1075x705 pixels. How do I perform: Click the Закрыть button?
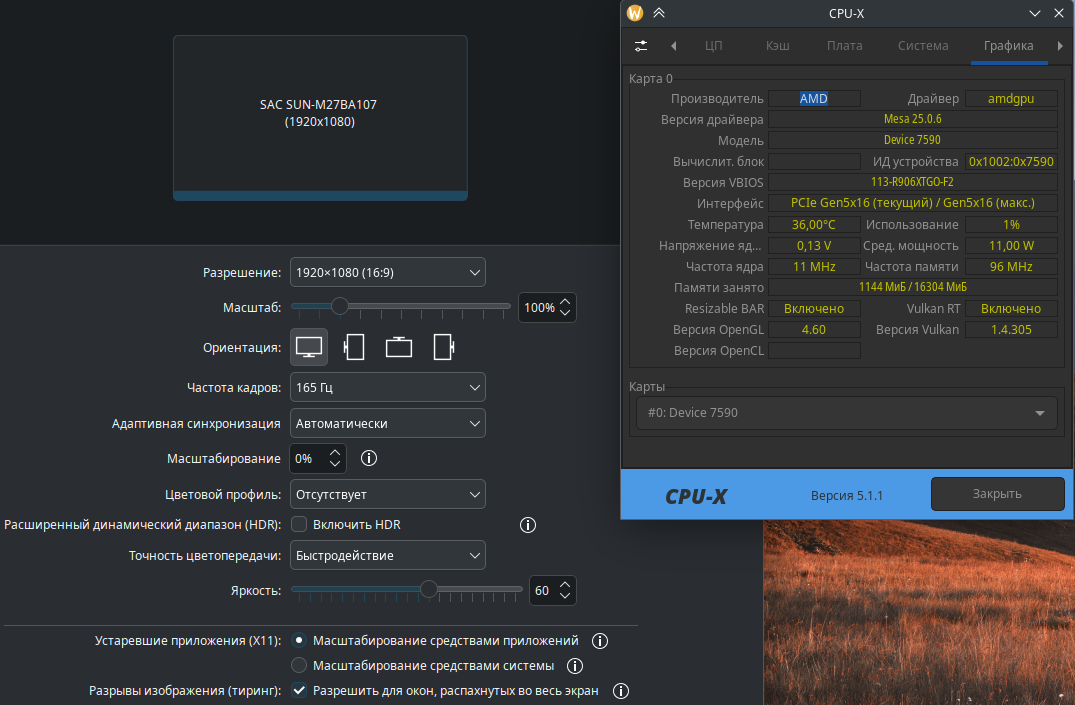[x=996, y=494]
